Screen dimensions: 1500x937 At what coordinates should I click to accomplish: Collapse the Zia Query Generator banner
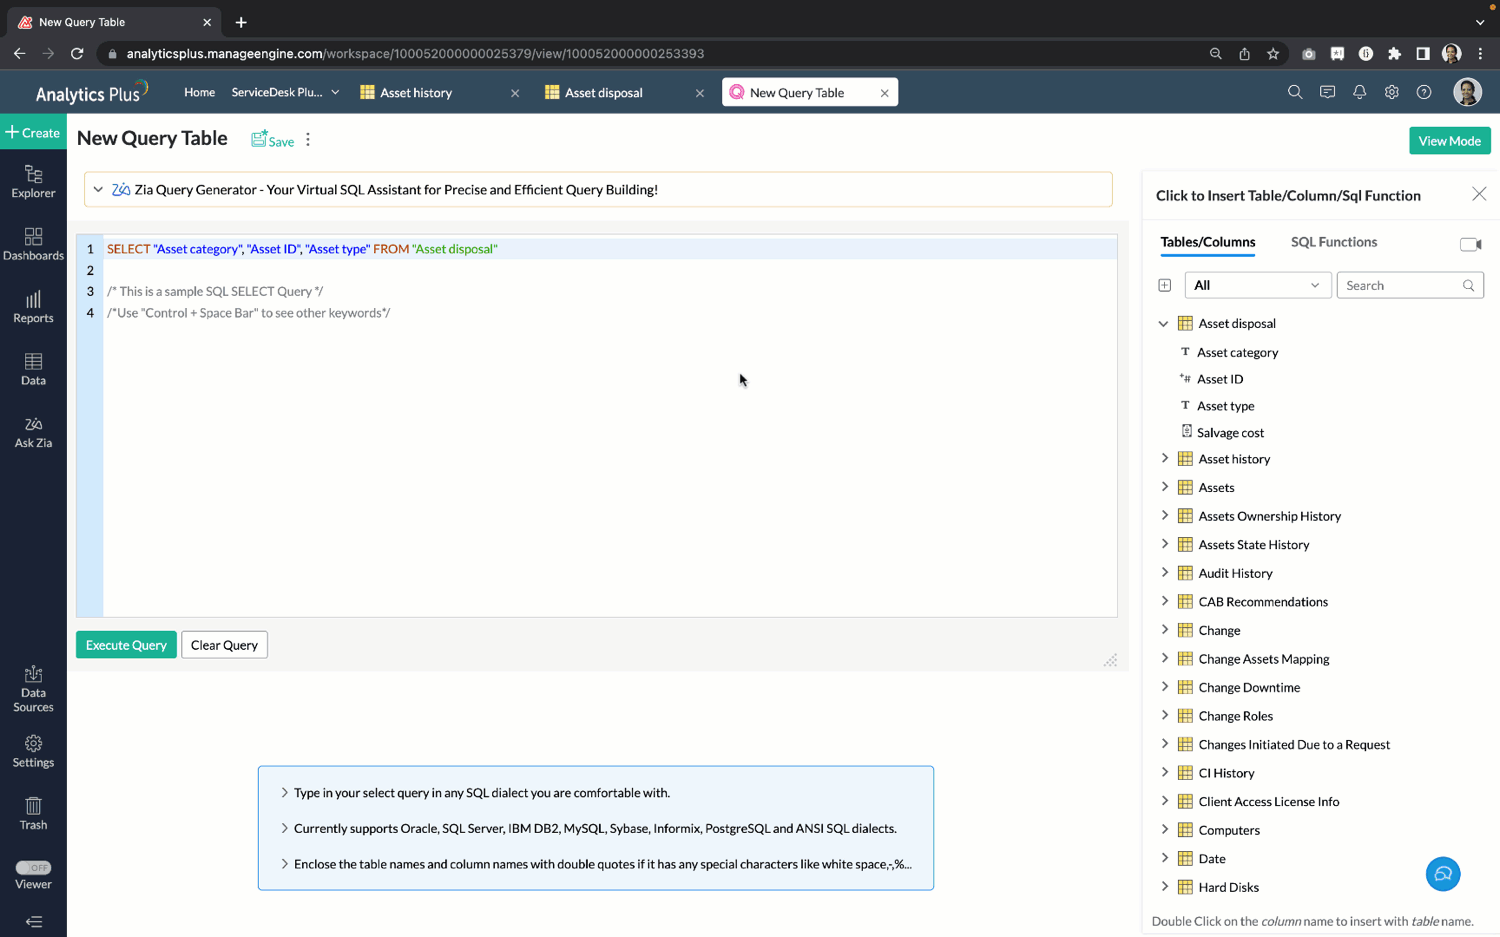pyautogui.click(x=98, y=190)
